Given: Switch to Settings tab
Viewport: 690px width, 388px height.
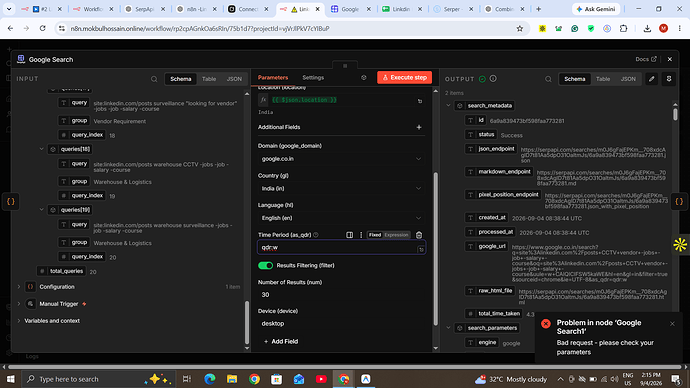Looking at the screenshot, I should 313,77.
